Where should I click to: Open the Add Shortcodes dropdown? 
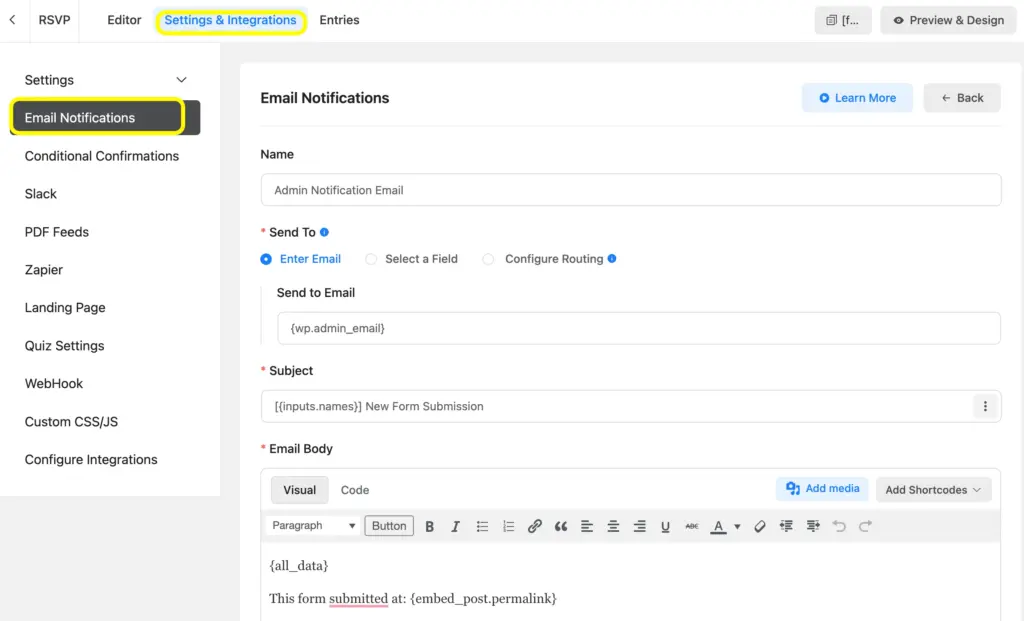(933, 489)
